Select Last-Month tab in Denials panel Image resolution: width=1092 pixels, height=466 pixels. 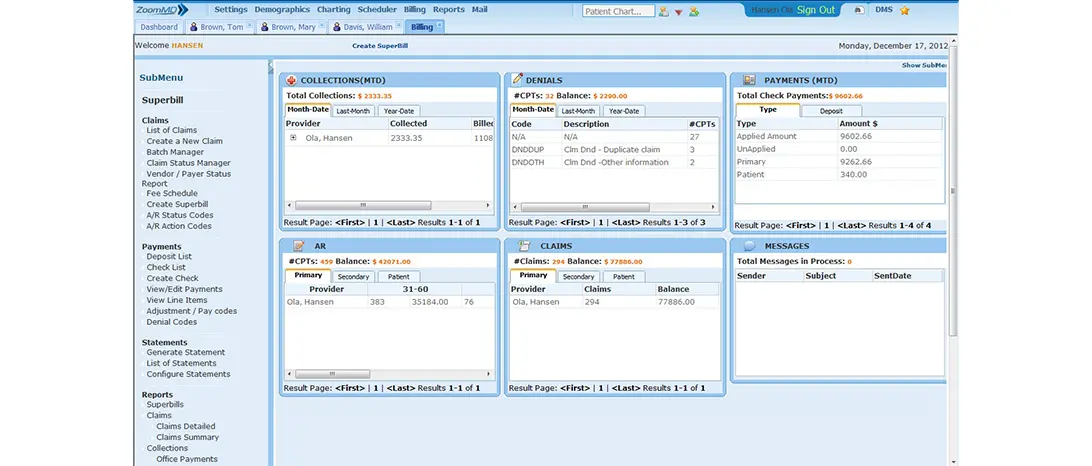coord(578,111)
